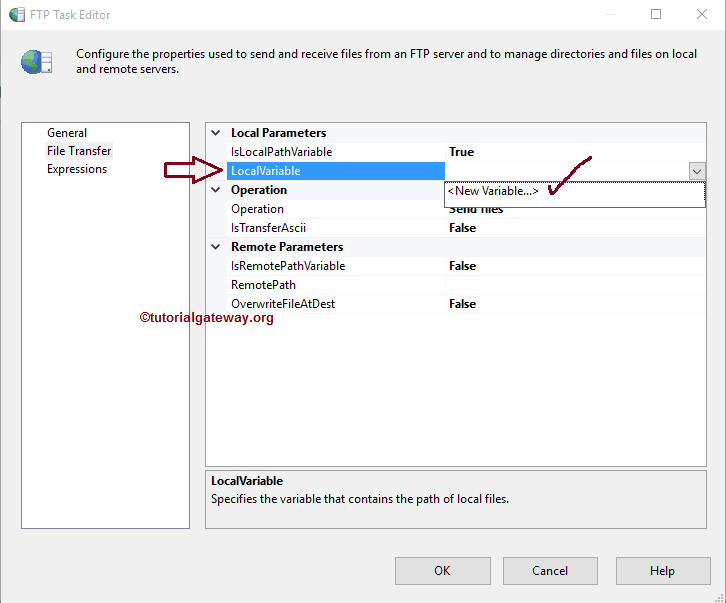Collapse the Local Parameters section
726x603 pixels.
click(x=216, y=133)
